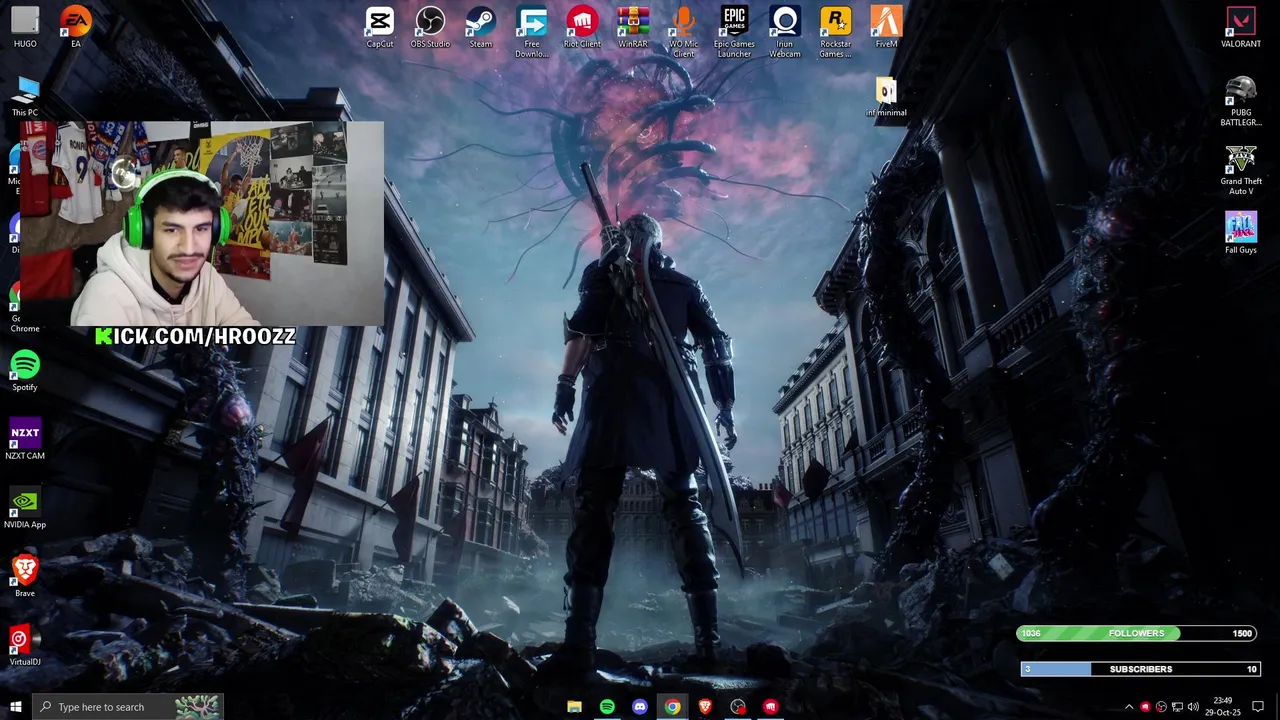Launch CapCut from the desktop

pyautogui.click(x=380, y=27)
